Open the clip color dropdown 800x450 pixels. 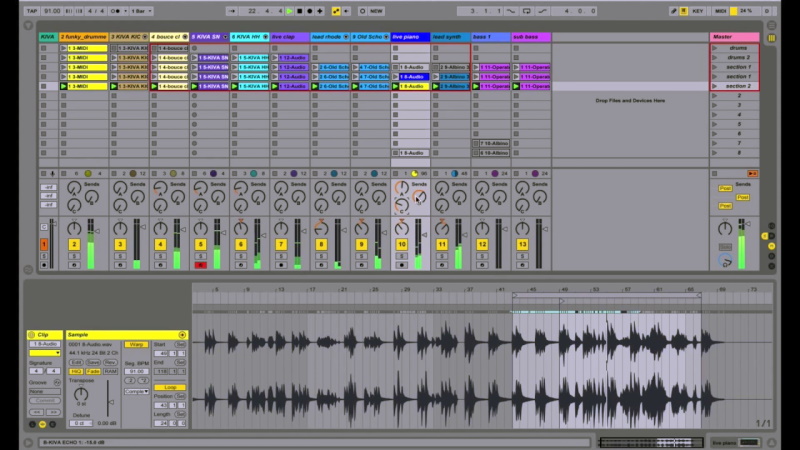point(45,353)
